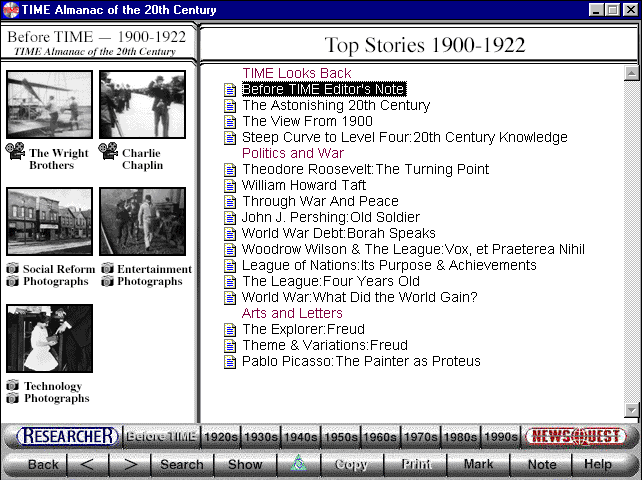
Task: Click the camera icon beside Social Reform
Action: (13, 269)
